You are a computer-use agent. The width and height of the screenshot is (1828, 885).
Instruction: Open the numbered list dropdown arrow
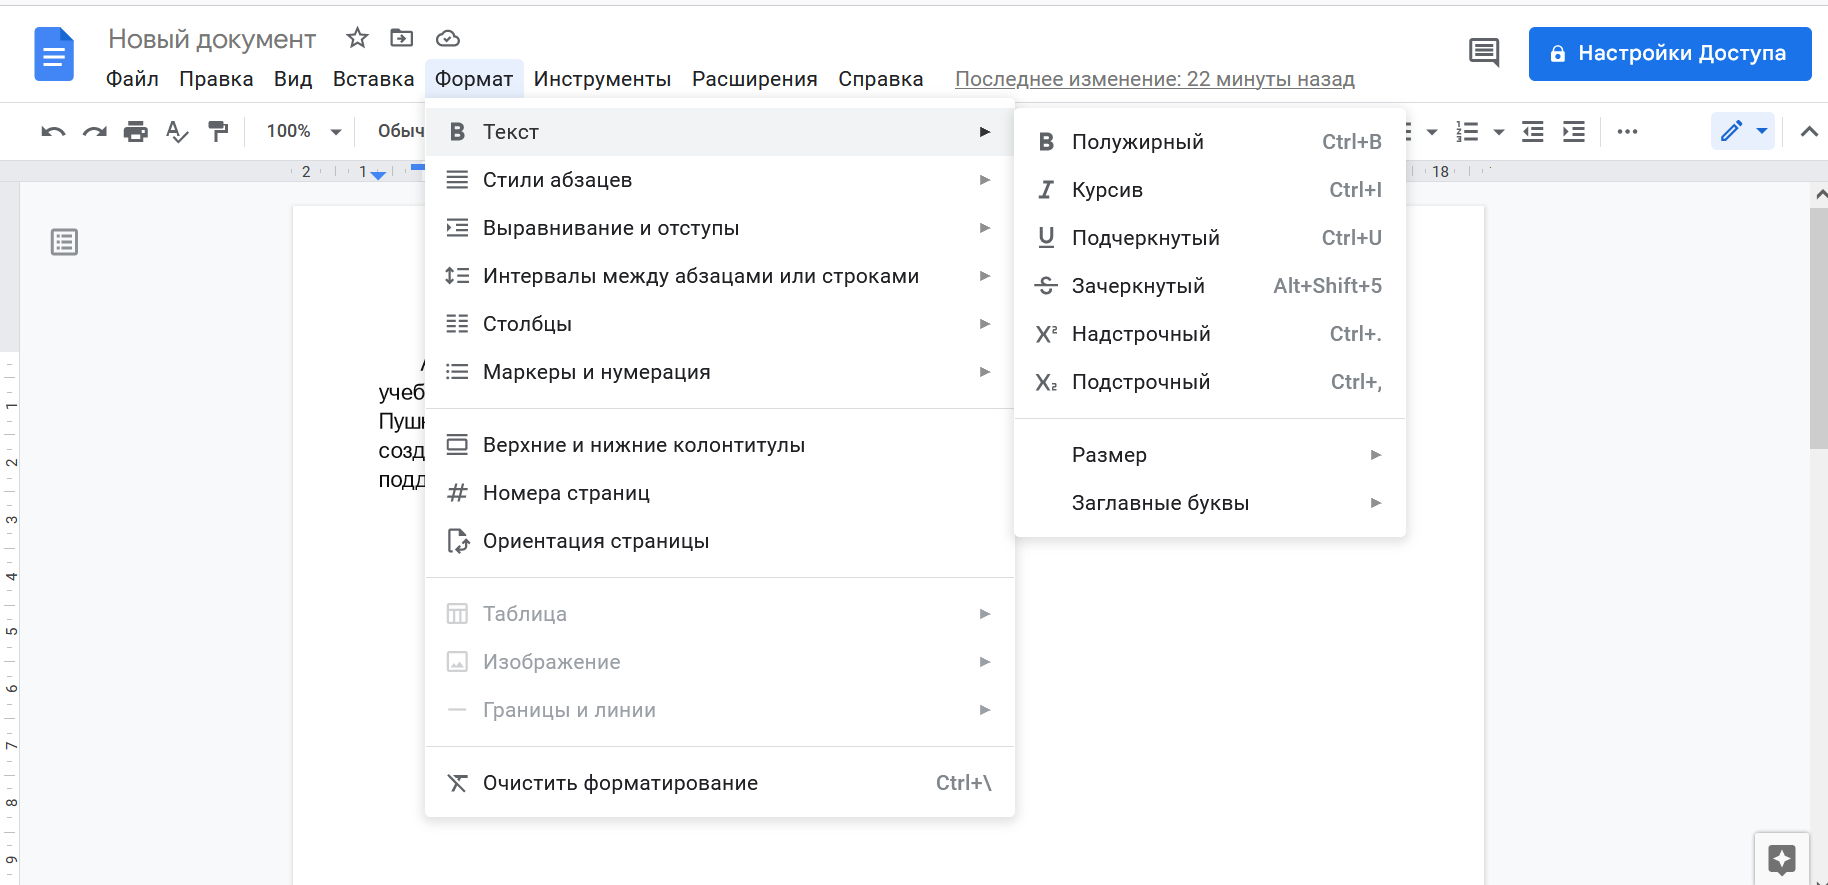pos(1498,132)
